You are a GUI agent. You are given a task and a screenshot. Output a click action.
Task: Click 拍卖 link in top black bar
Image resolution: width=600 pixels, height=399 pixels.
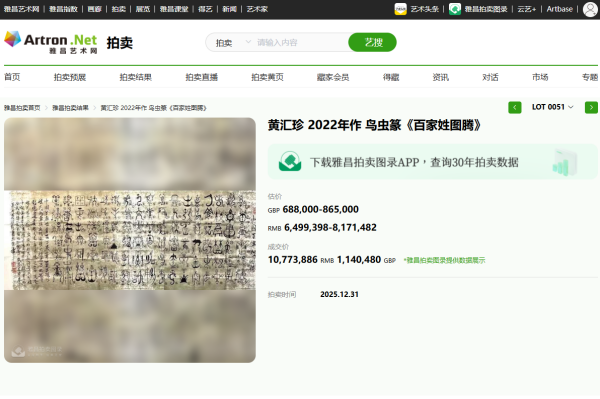click(x=118, y=9)
